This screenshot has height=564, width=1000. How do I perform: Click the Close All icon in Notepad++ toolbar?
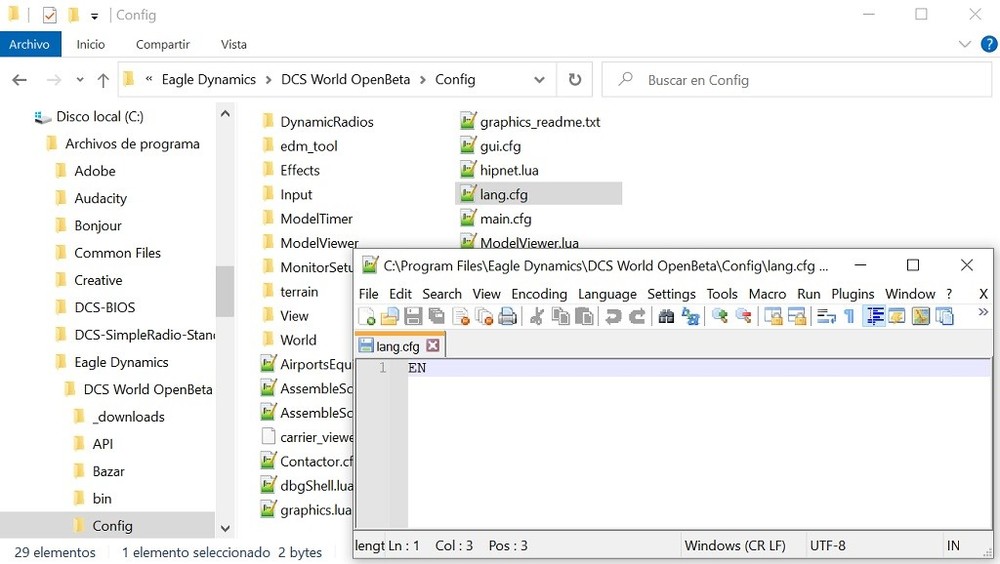484,316
